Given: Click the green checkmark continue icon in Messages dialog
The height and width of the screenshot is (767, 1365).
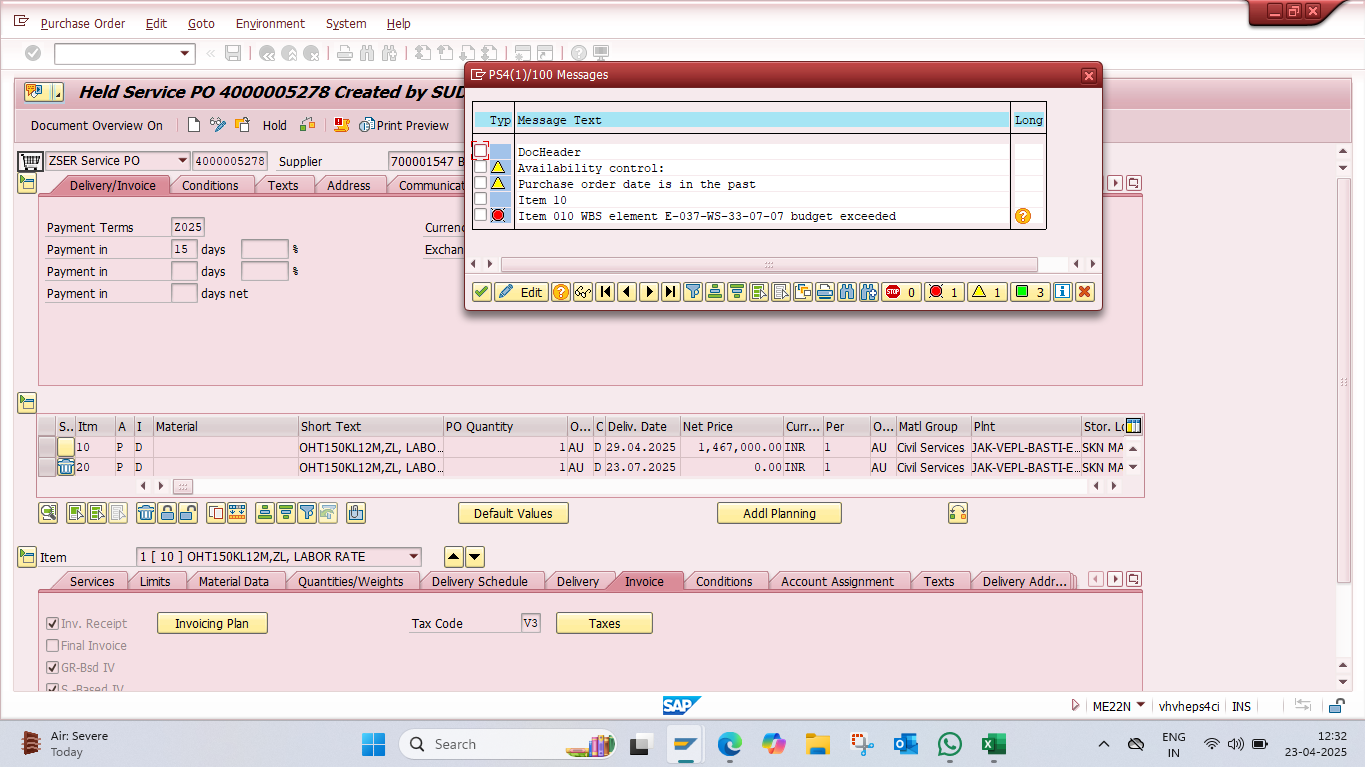Looking at the screenshot, I should coord(482,292).
